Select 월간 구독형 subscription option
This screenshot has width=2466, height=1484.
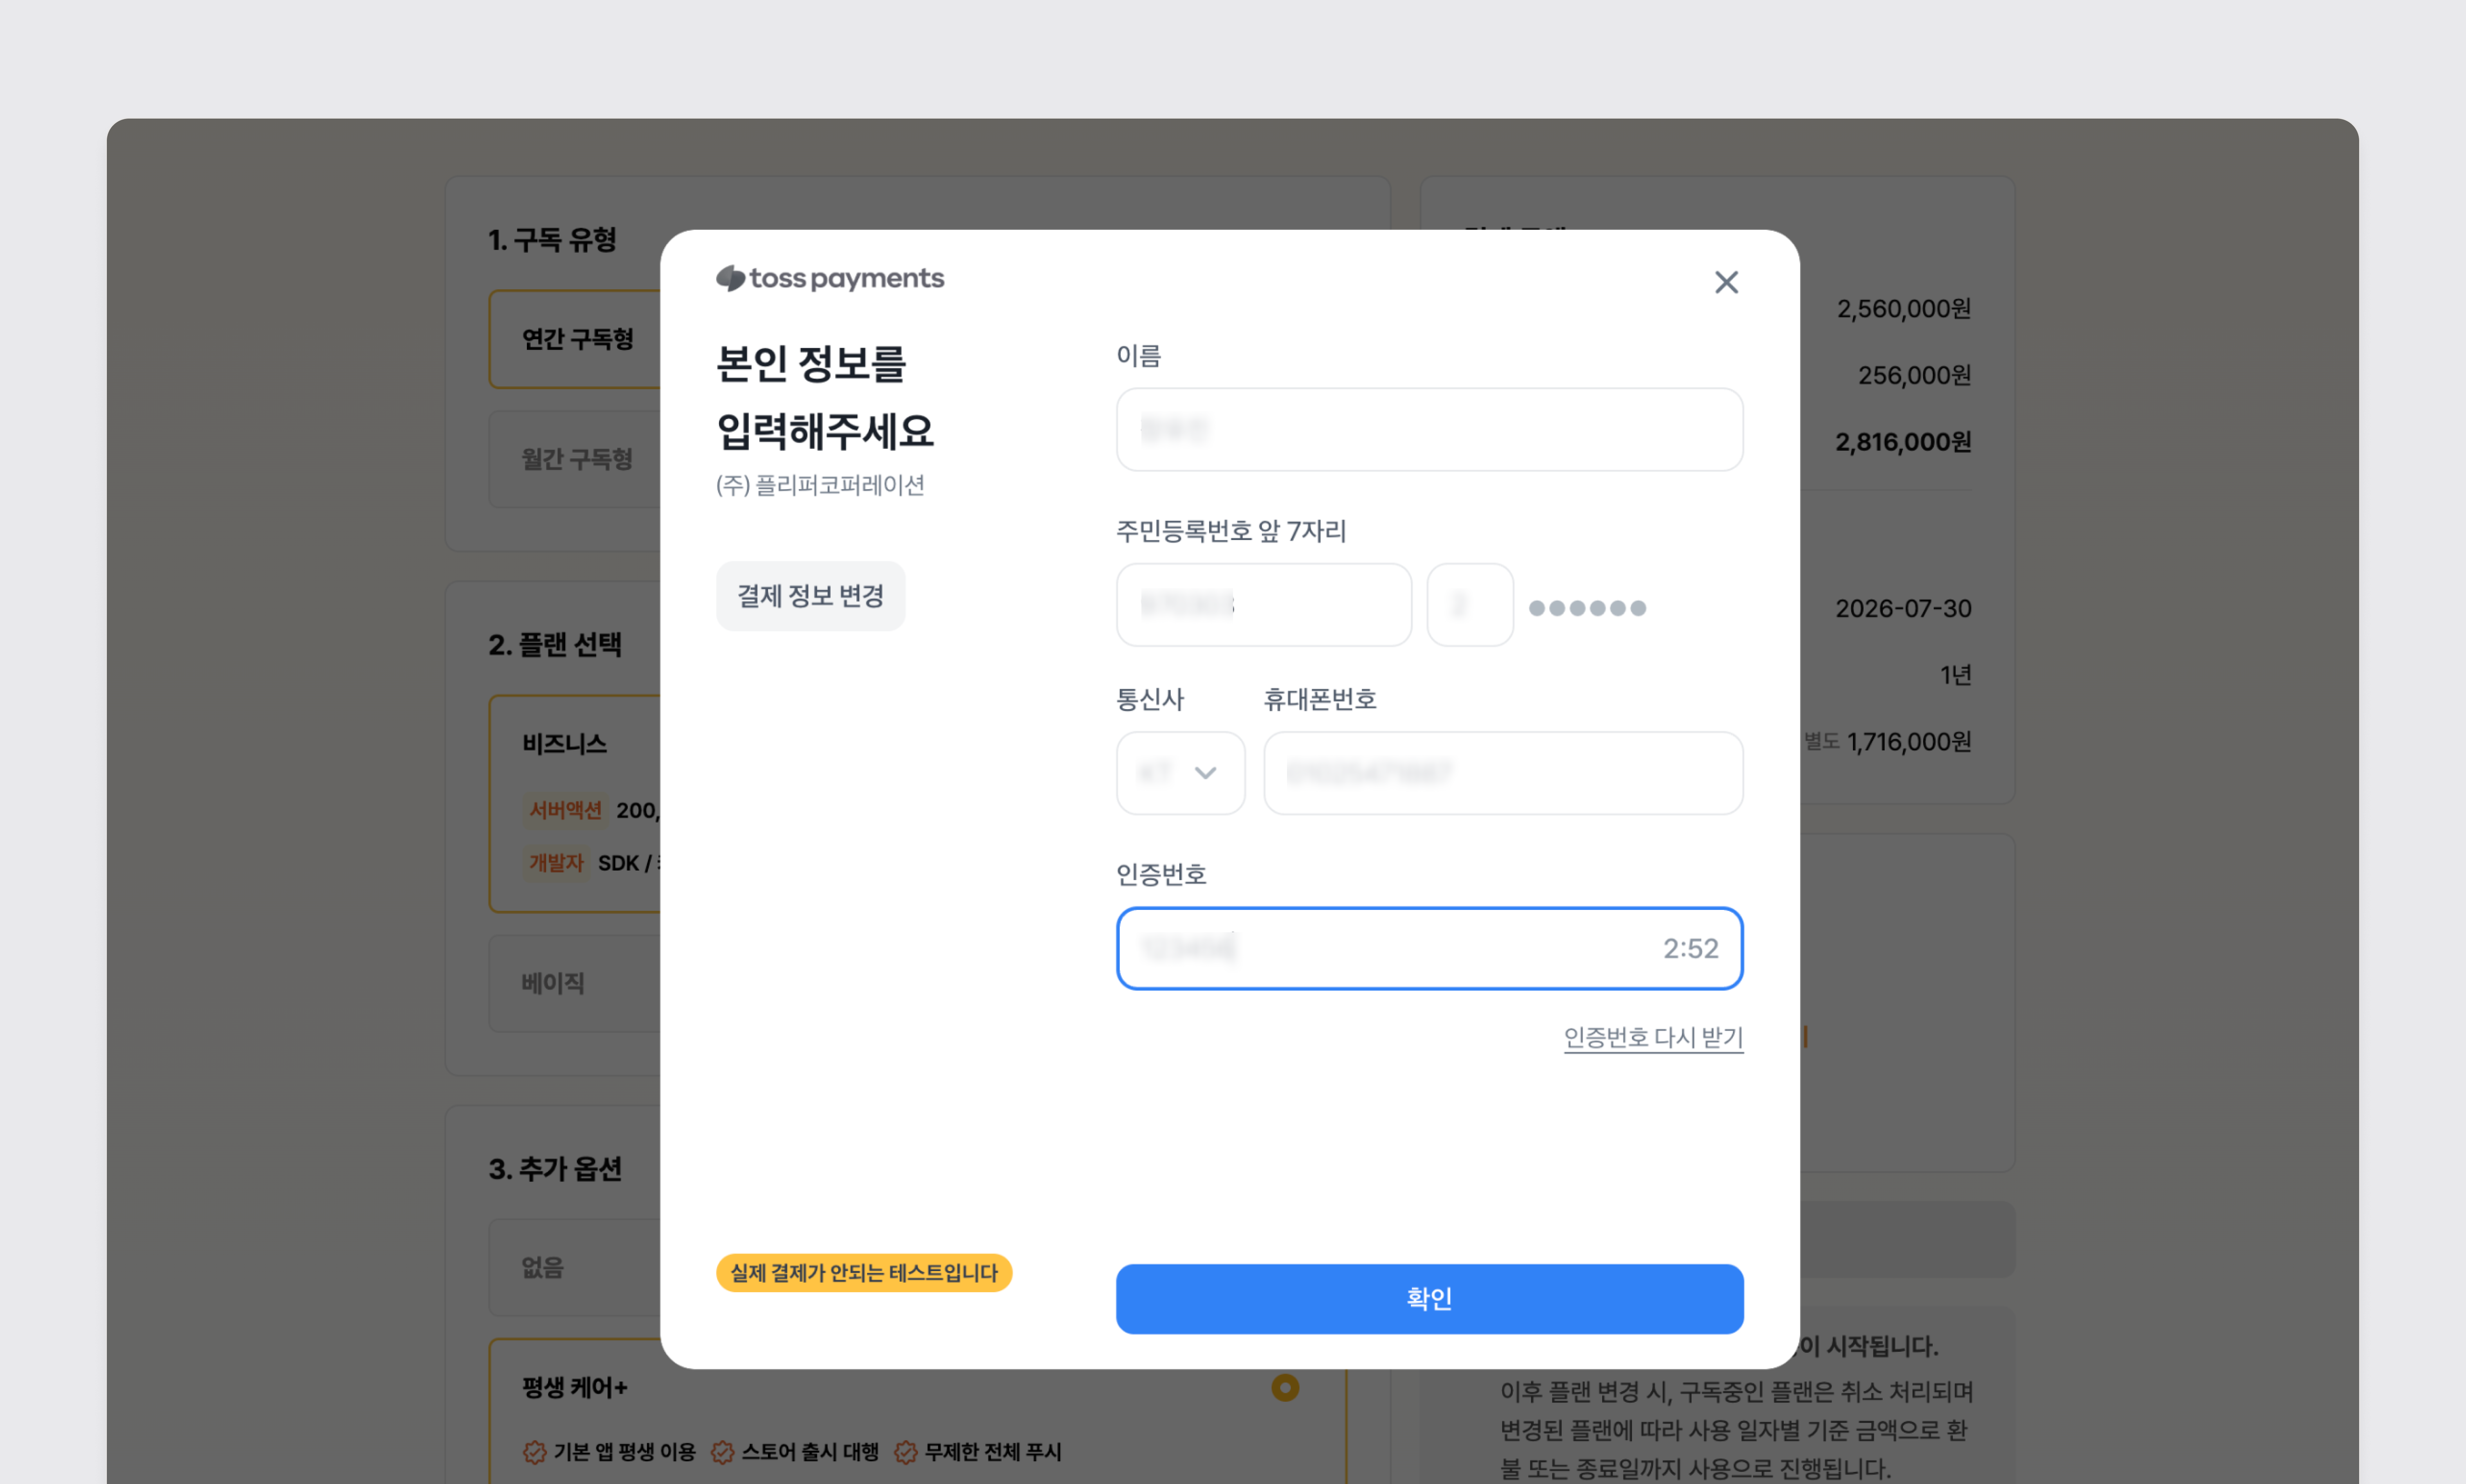(x=577, y=459)
